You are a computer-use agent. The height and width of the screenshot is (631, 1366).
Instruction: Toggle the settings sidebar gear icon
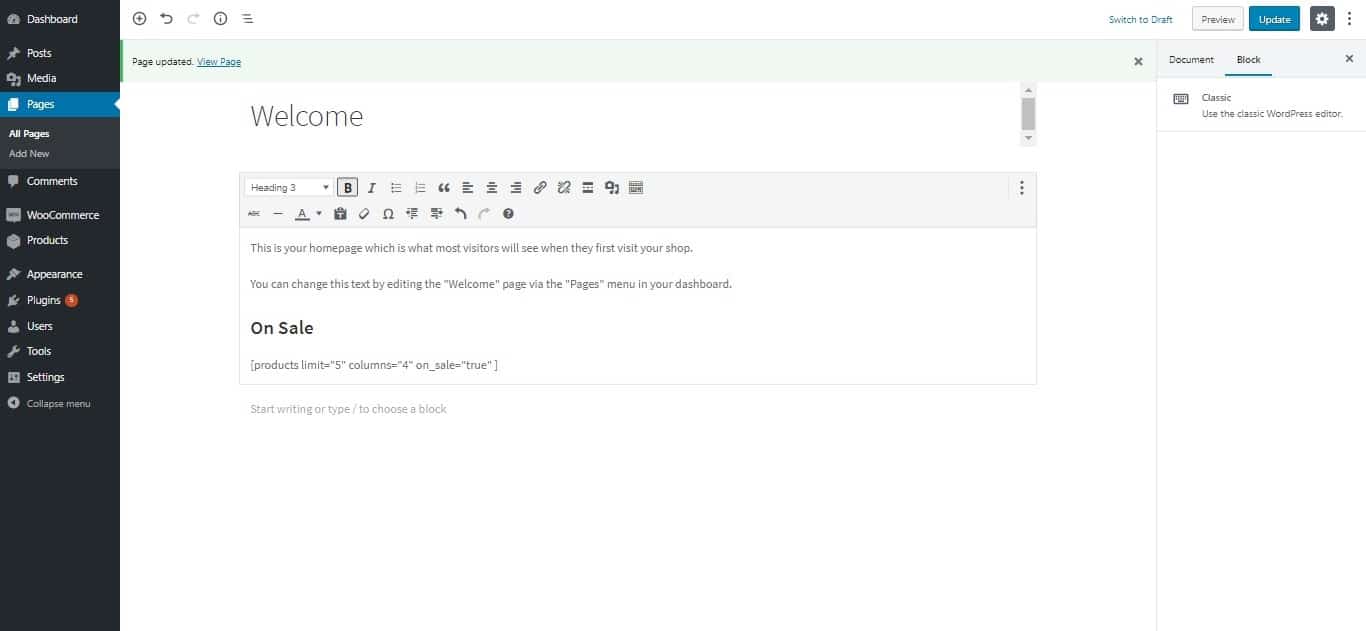coord(1322,19)
